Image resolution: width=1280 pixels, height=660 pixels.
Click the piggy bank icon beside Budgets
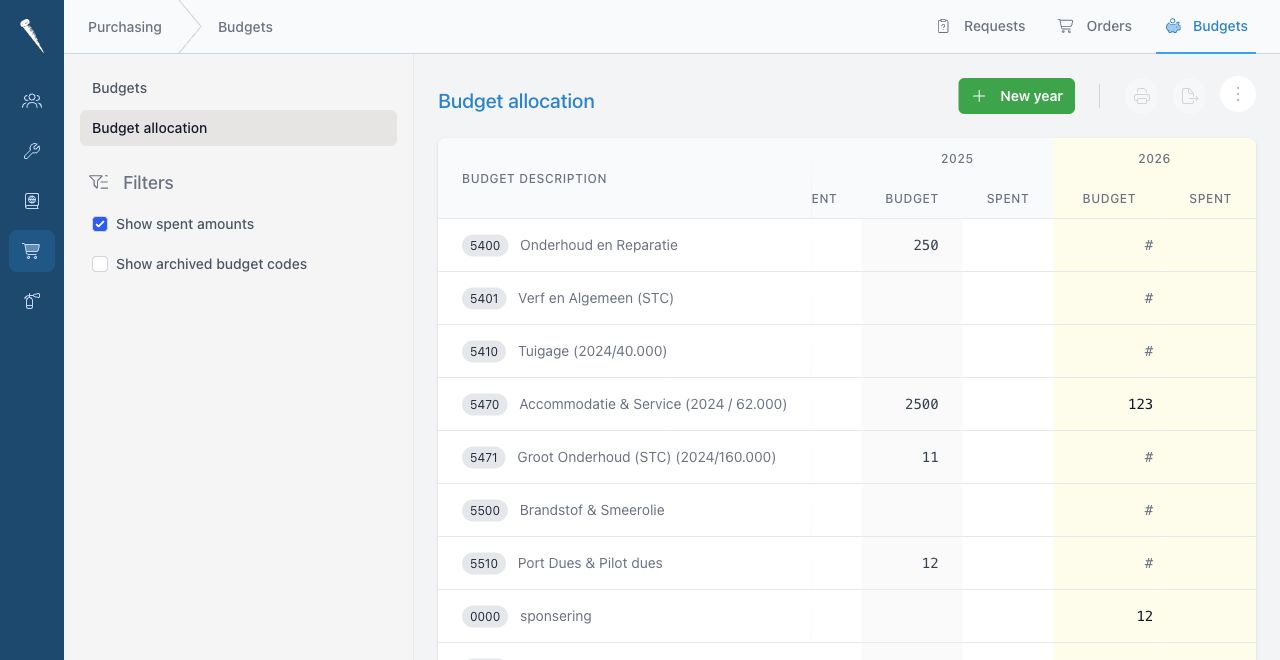(1173, 26)
